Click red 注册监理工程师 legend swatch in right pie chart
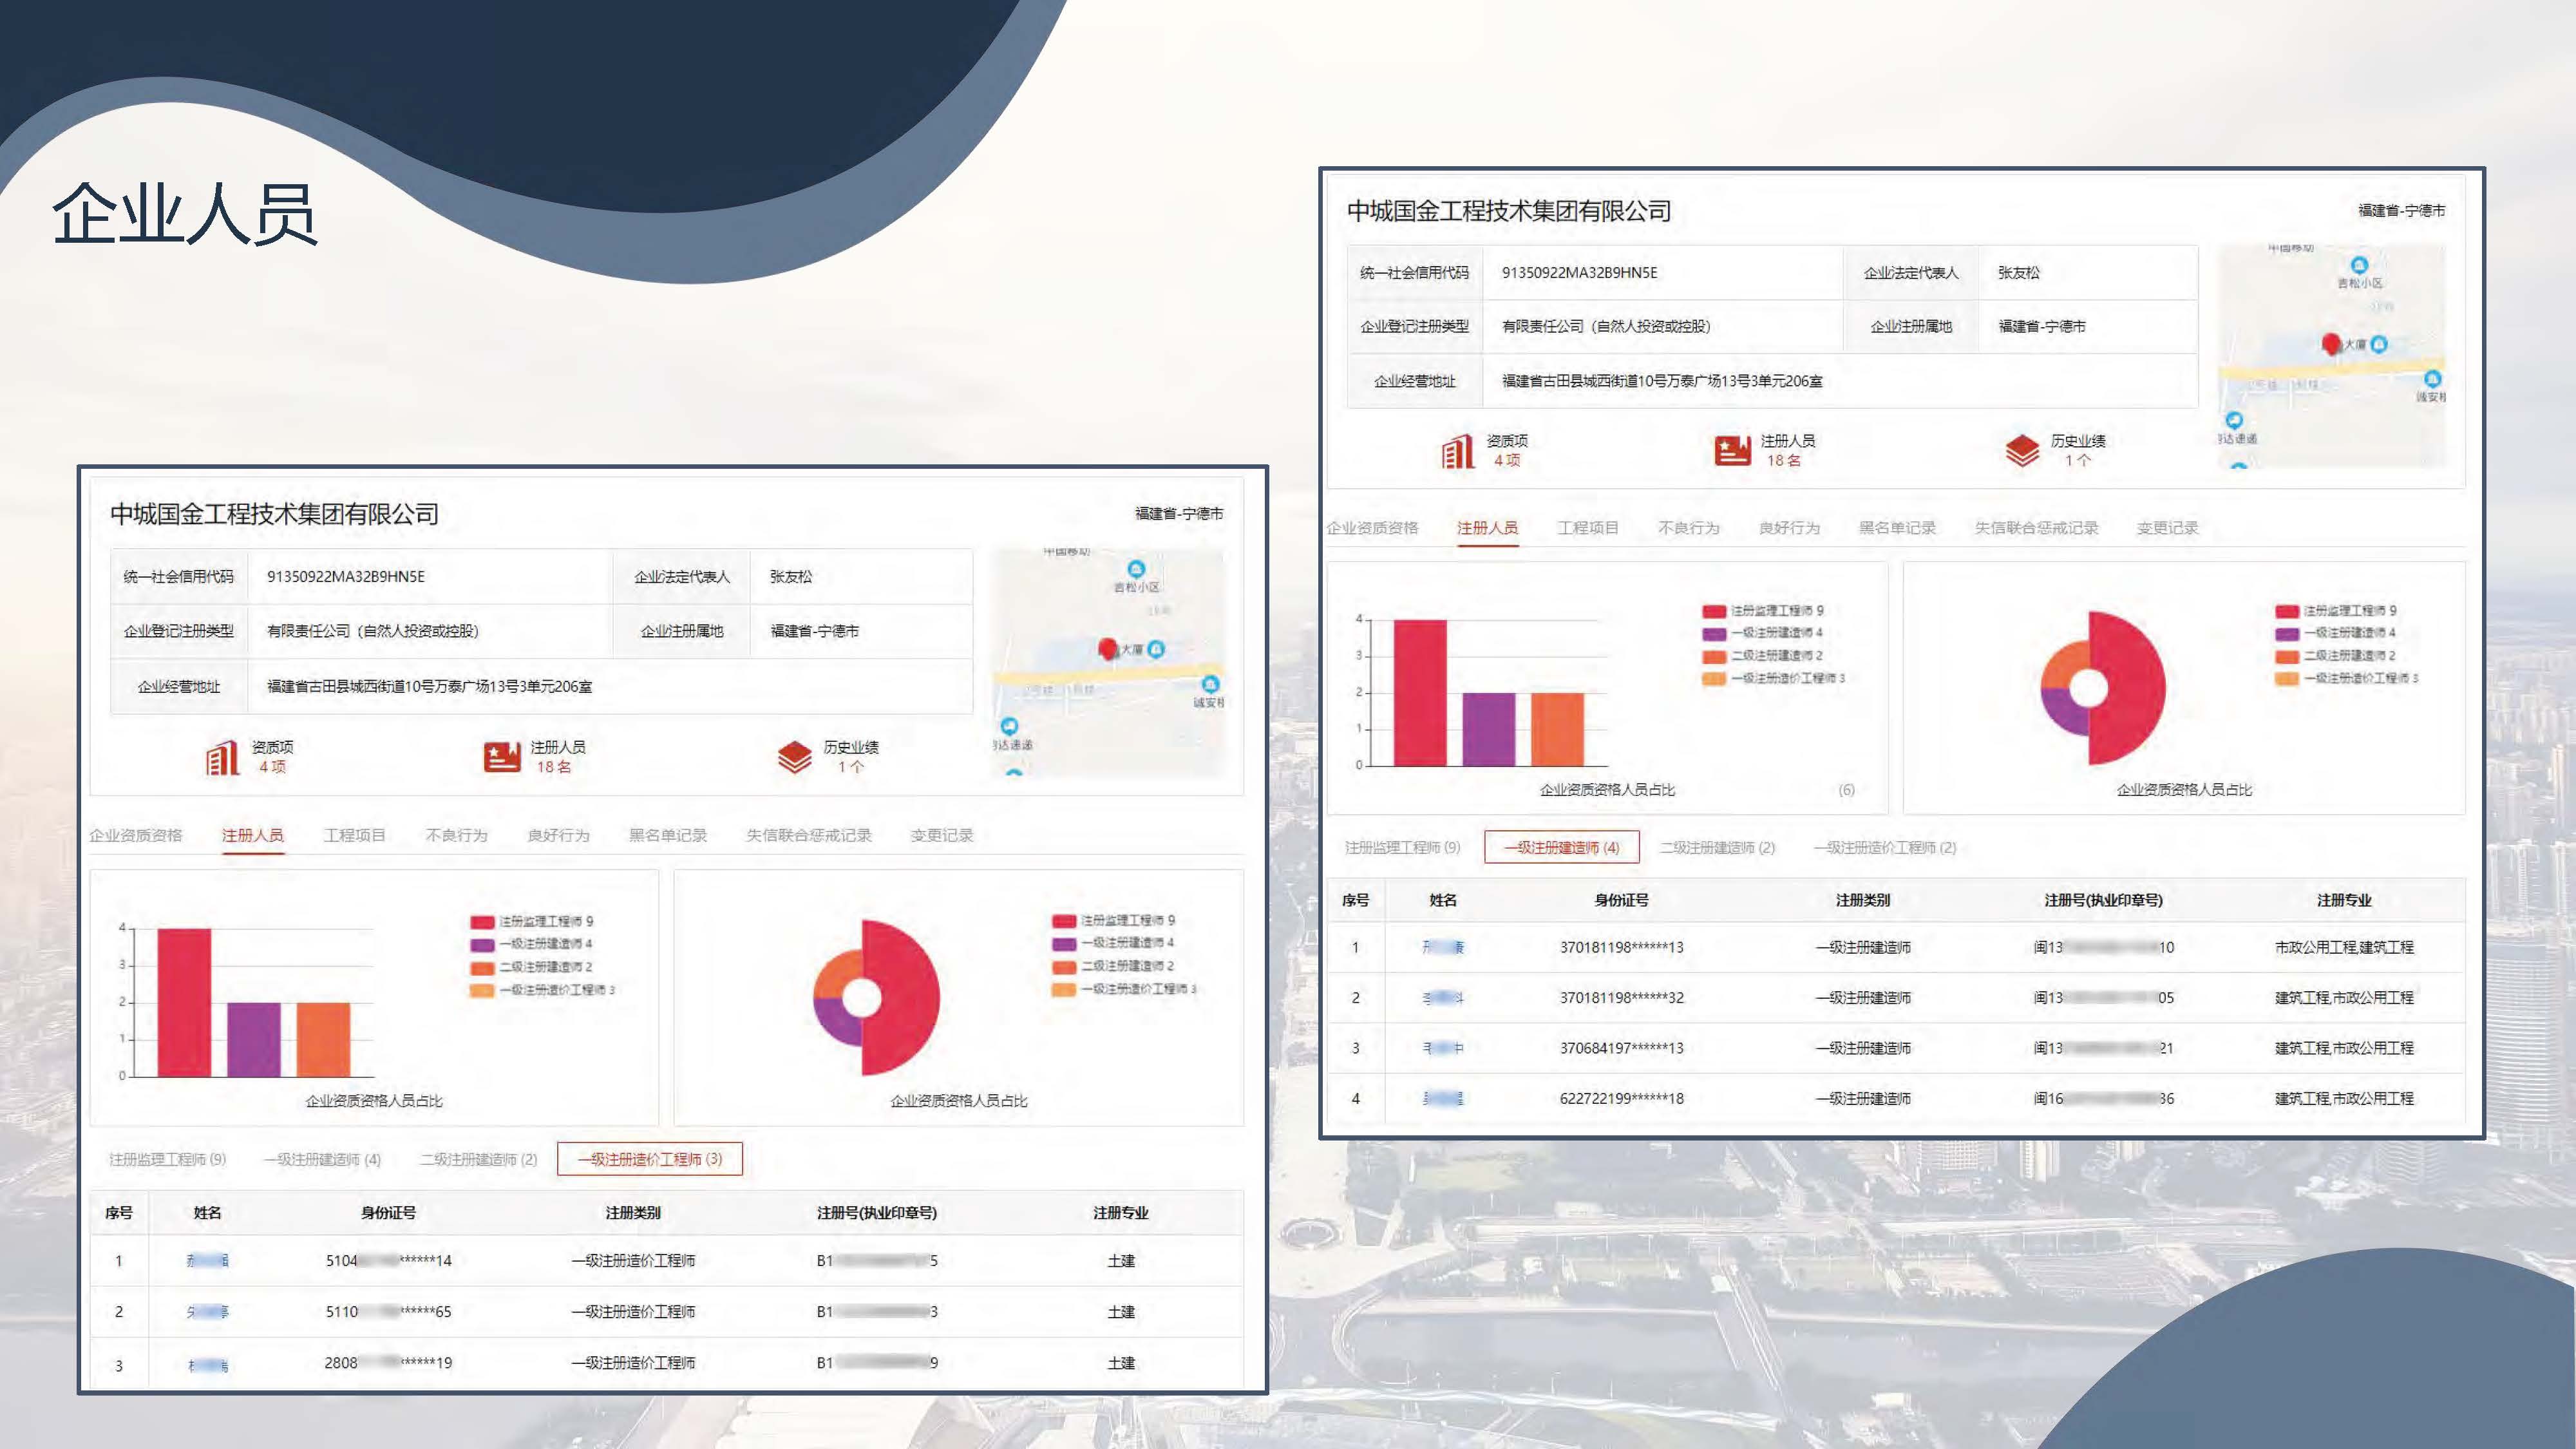Screen dimensions: 2576x1449 (x=2286, y=611)
